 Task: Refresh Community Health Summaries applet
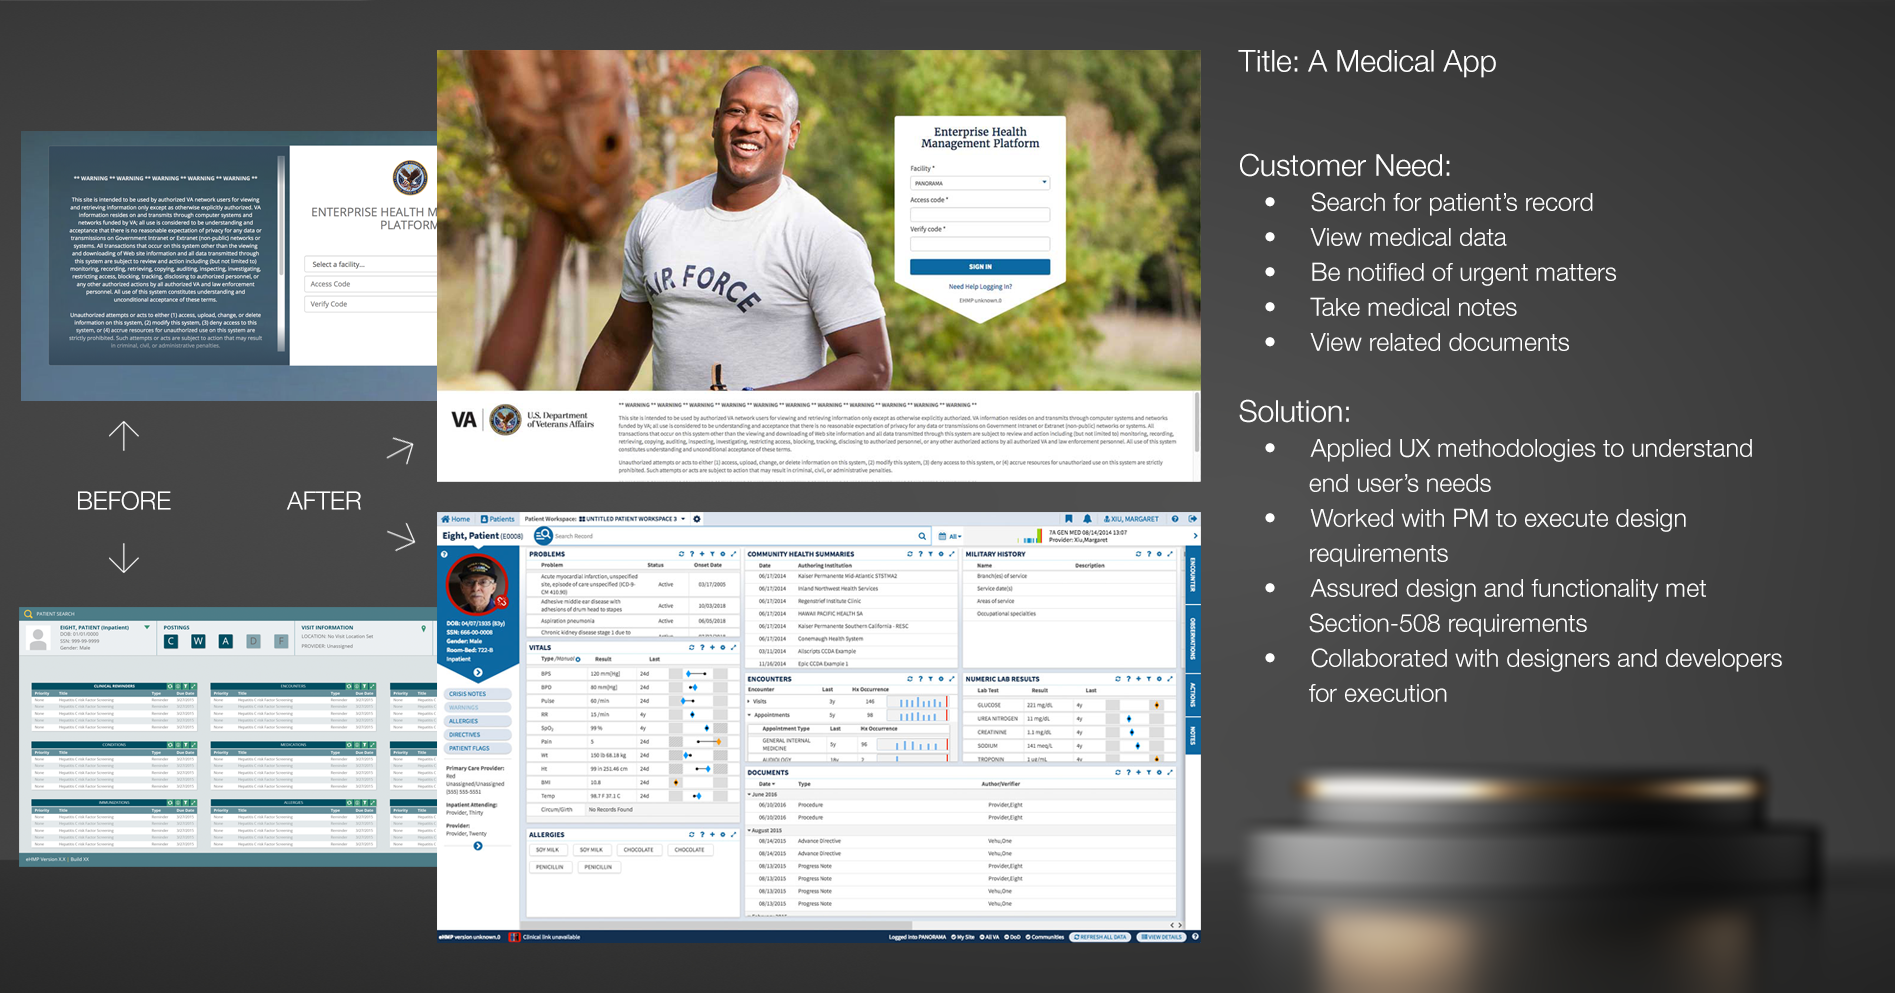pos(910,554)
